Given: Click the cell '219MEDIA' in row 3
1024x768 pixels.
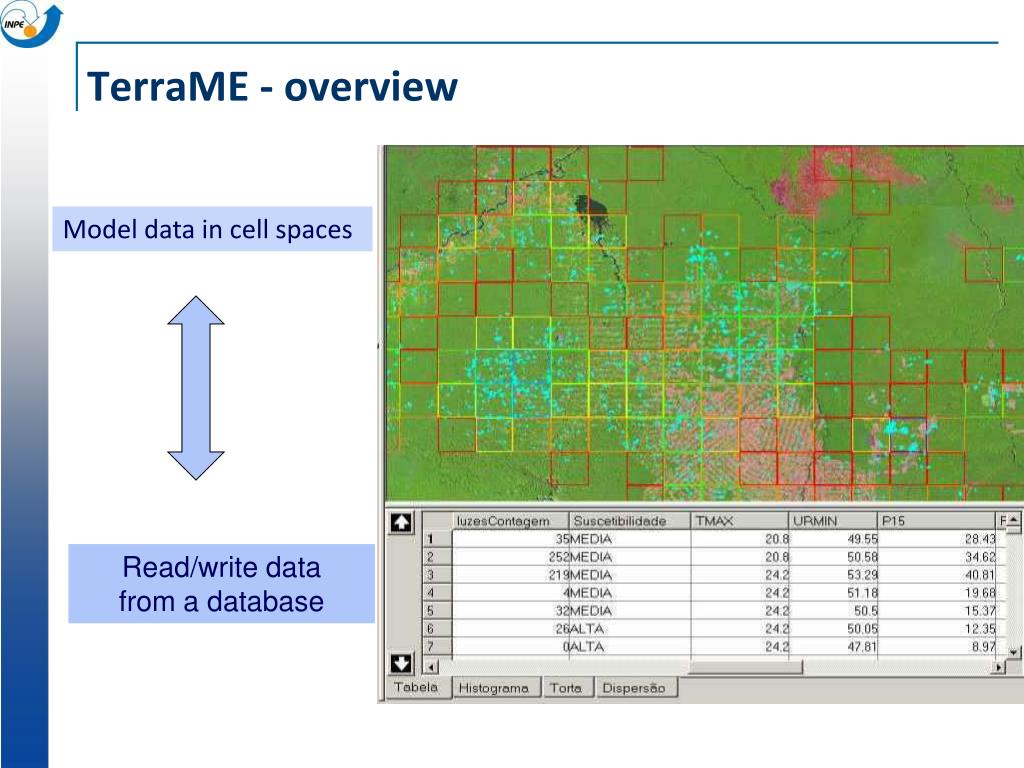Looking at the screenshot, I should [x=580, y=575].
